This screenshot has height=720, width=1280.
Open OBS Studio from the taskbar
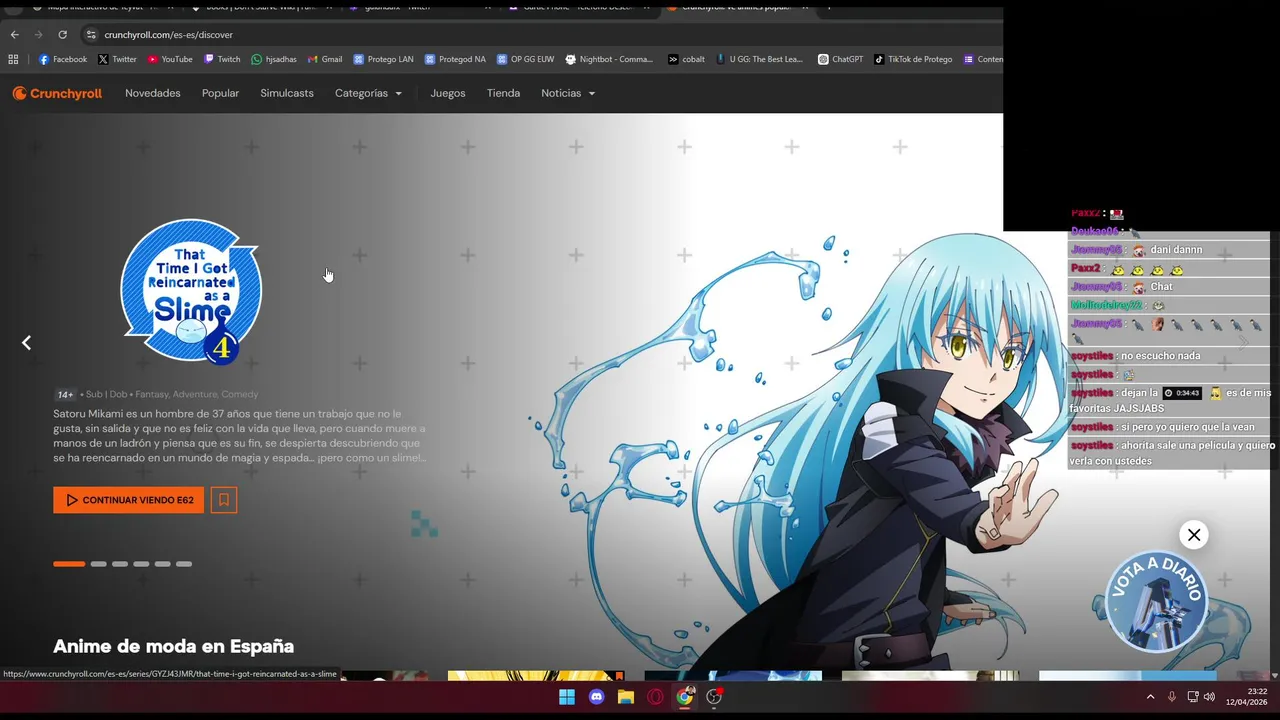714,697
